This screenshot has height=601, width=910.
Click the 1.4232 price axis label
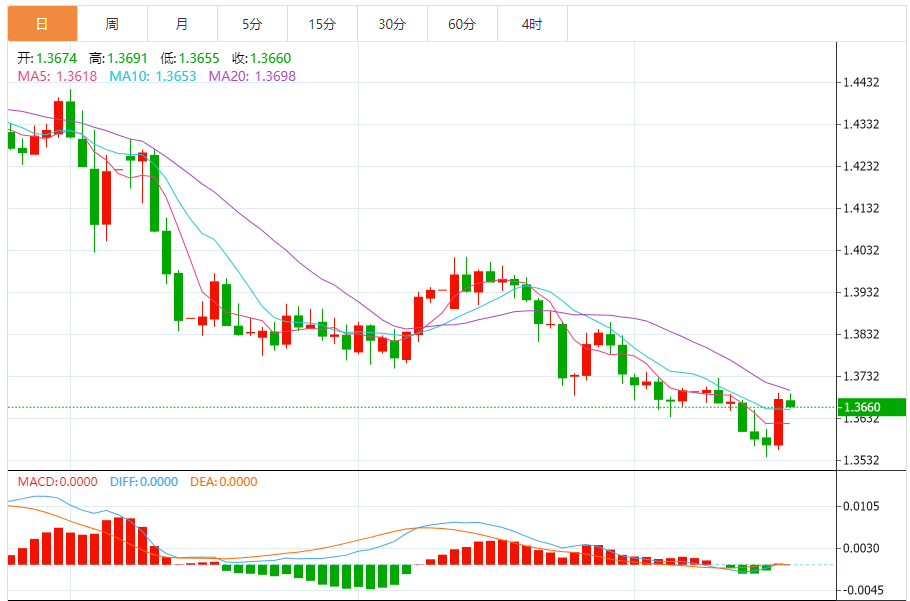click(863, 166)
